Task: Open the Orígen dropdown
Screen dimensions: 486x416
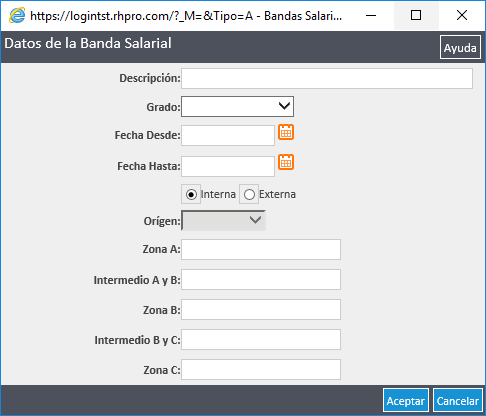Action: (x=223, y=220)
